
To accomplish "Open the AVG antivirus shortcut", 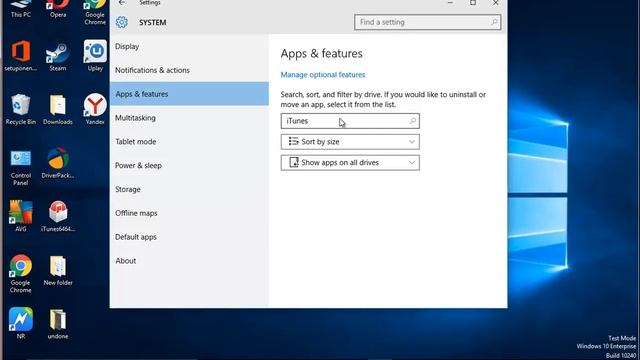I will (x=20, y=216).
